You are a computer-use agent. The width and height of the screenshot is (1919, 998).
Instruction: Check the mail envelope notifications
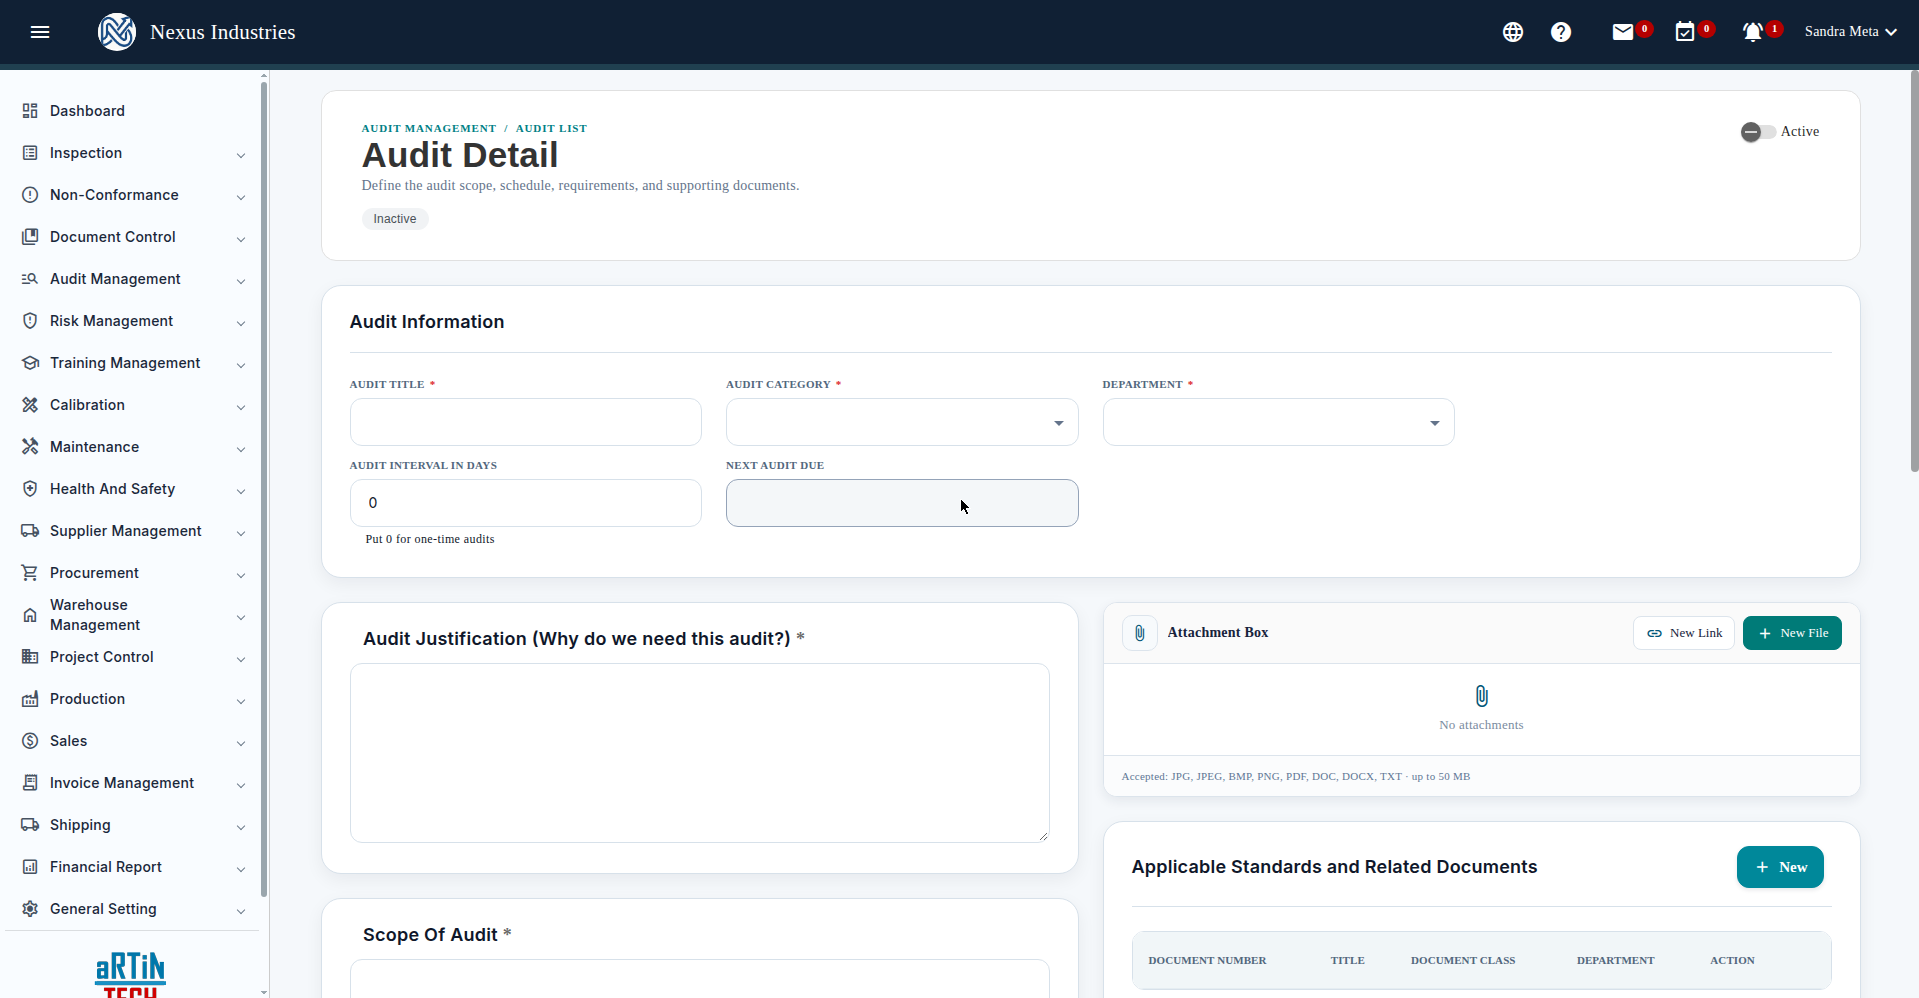1623,32
